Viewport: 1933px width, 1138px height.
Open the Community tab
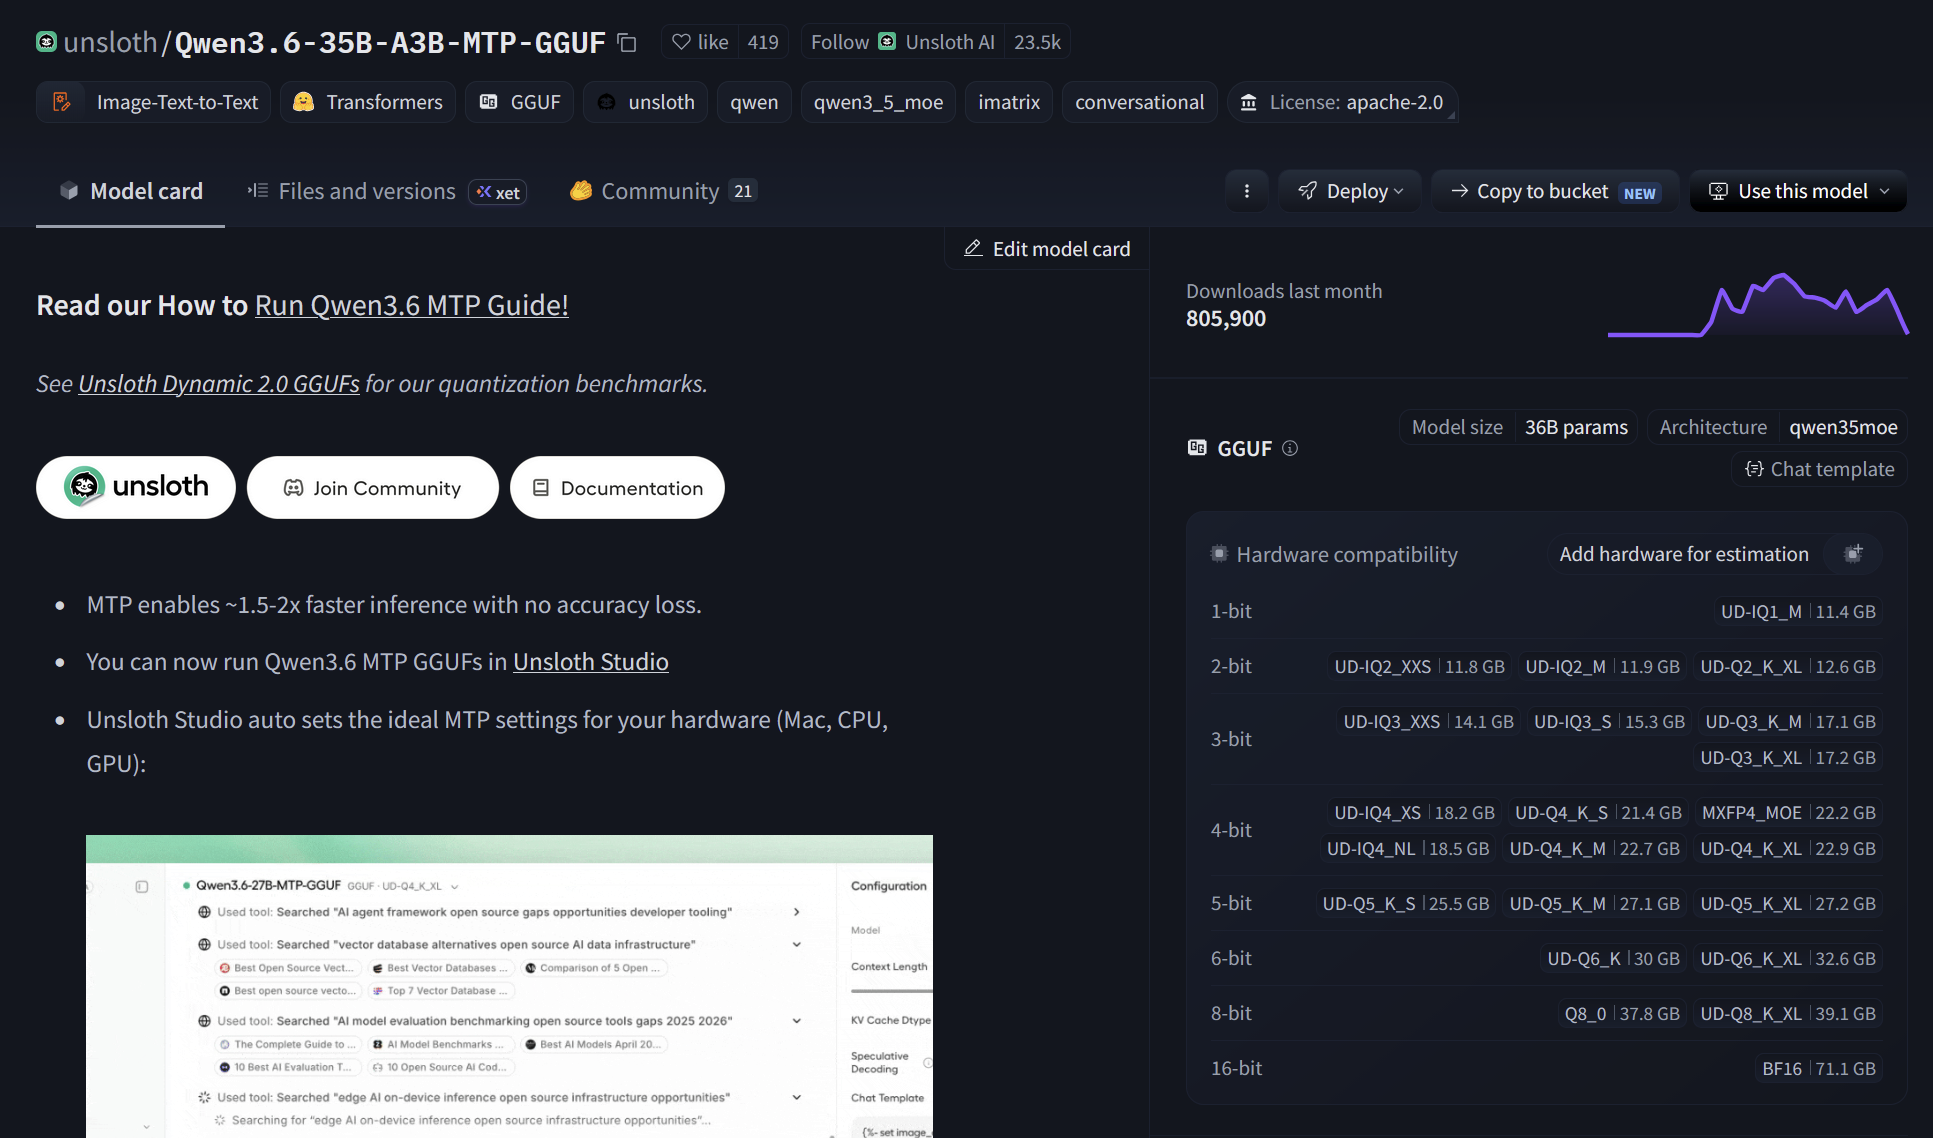[663, 191]
